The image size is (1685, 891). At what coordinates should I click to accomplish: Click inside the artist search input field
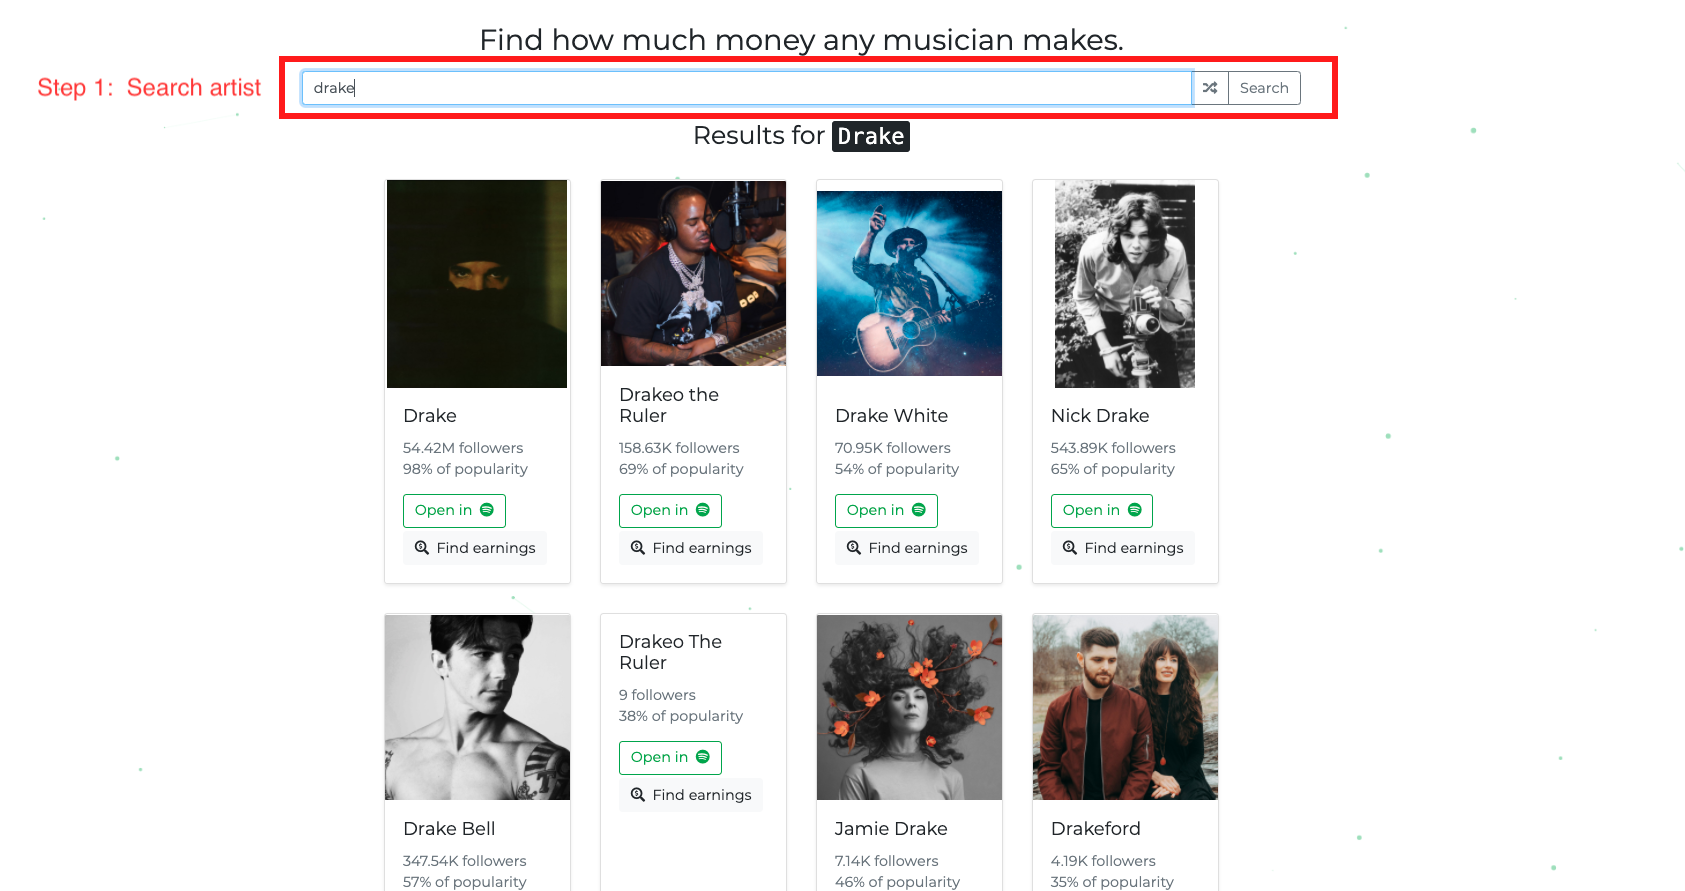747,87
